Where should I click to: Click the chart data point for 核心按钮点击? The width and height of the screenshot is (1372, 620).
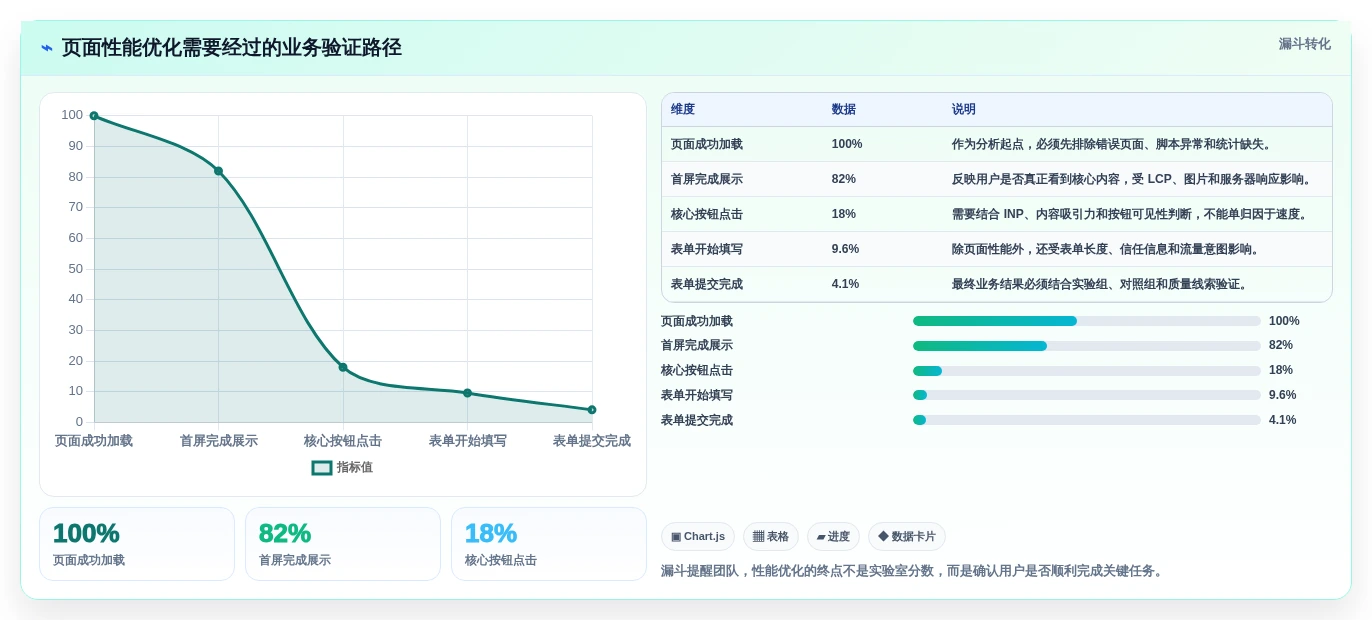pos(343,367)
